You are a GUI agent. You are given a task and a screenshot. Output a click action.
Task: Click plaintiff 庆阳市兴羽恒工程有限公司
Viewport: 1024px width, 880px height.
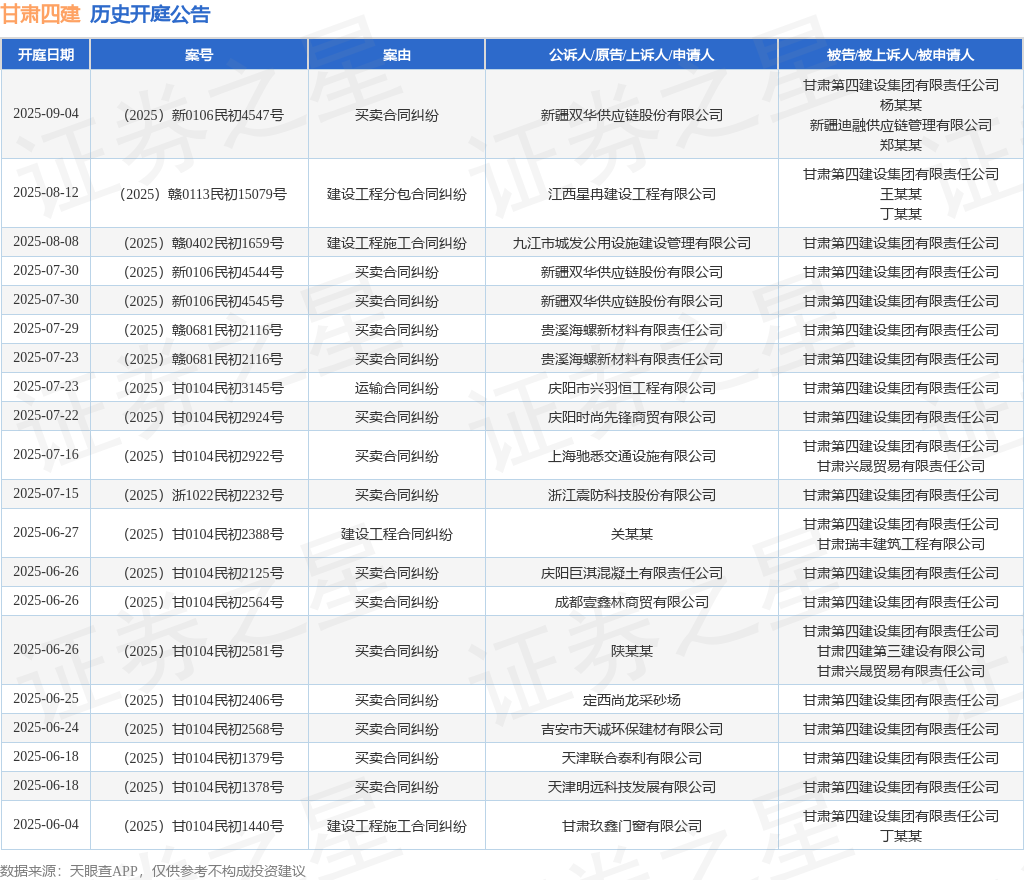coord(632,388)
